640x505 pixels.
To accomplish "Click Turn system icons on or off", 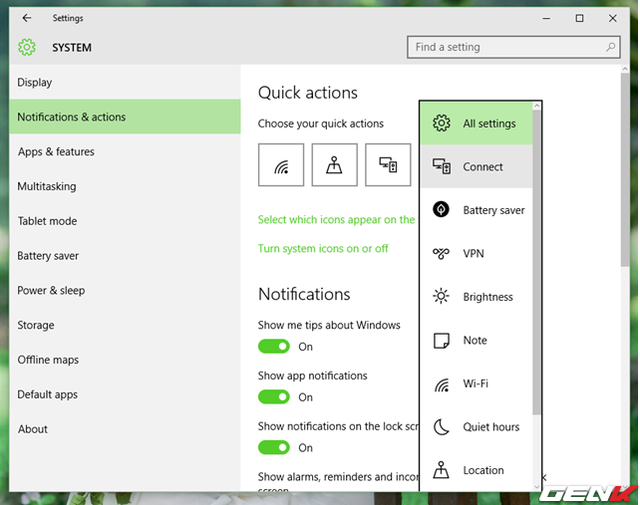I will pyautogui.click(x=323, y=249).
